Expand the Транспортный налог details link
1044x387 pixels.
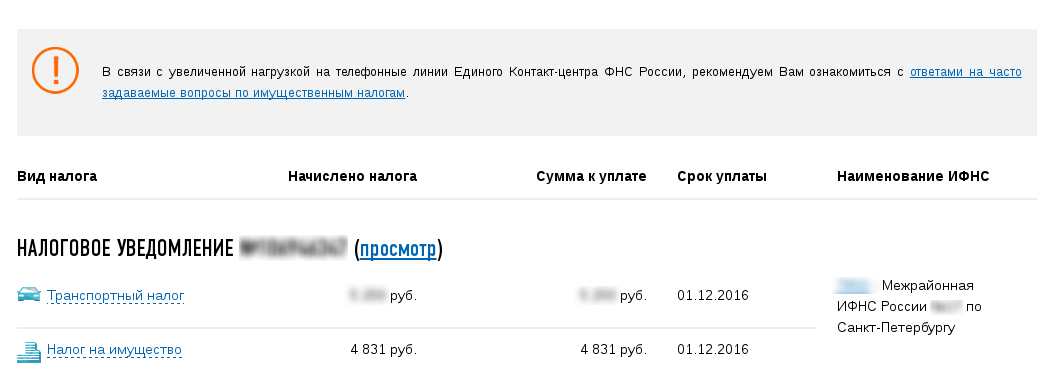point(115,296)
